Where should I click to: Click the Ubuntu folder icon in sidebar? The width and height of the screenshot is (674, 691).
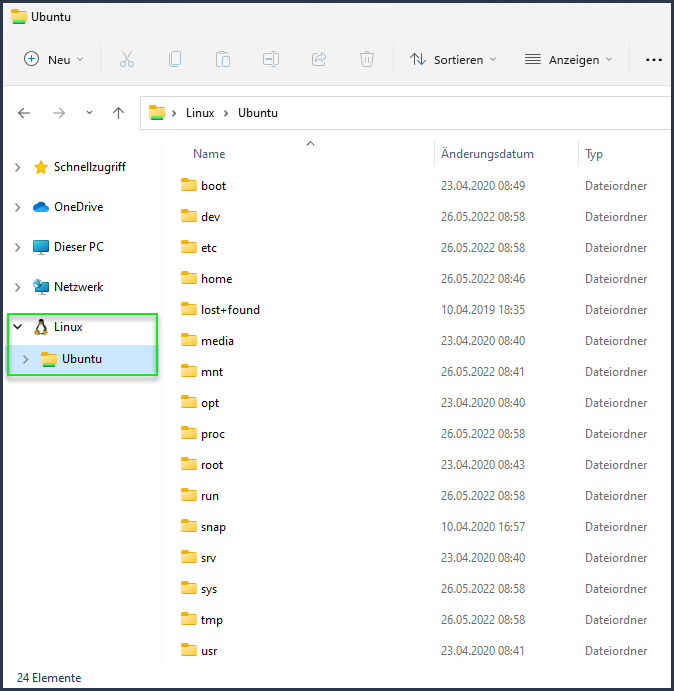pyautogui.click(x=49, y=359)
